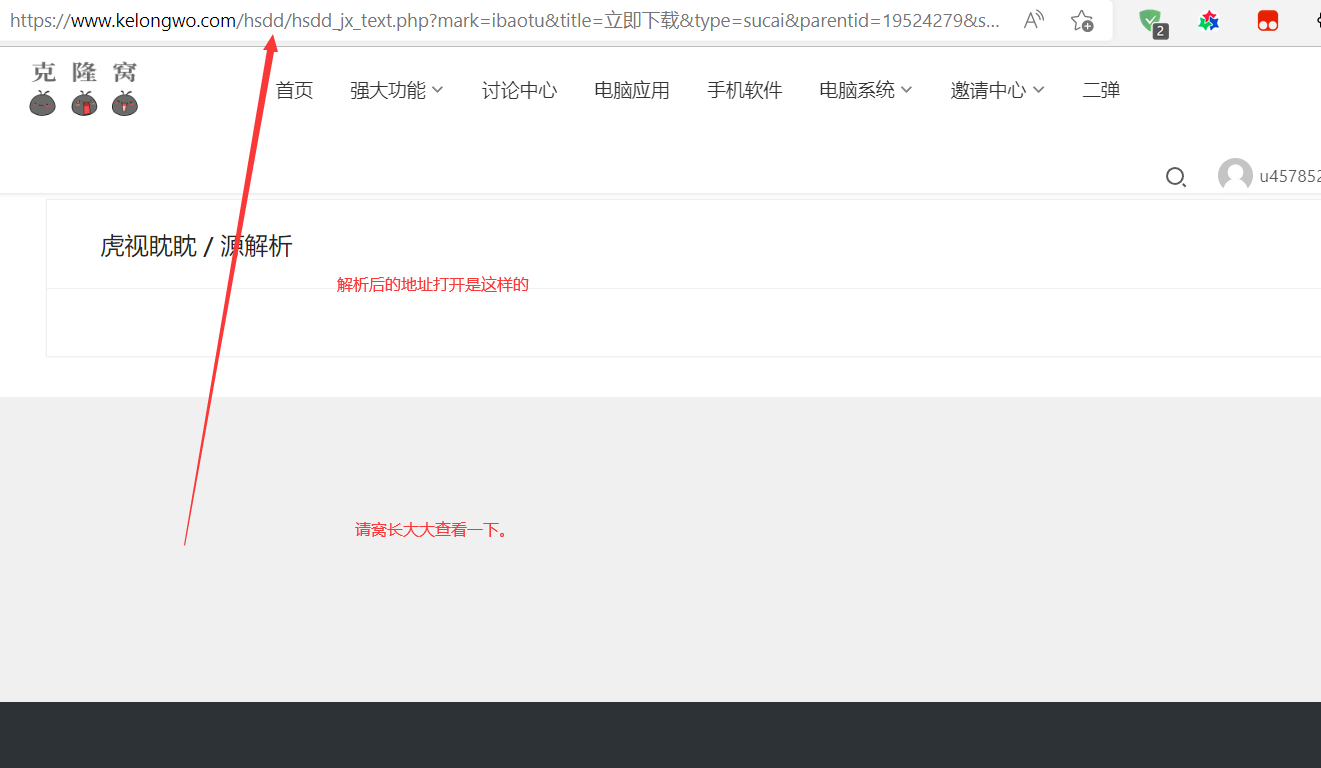Click the 虎视眈眈 / 源解析 heading
The image size is (1321, 768).
coord(196,246)
